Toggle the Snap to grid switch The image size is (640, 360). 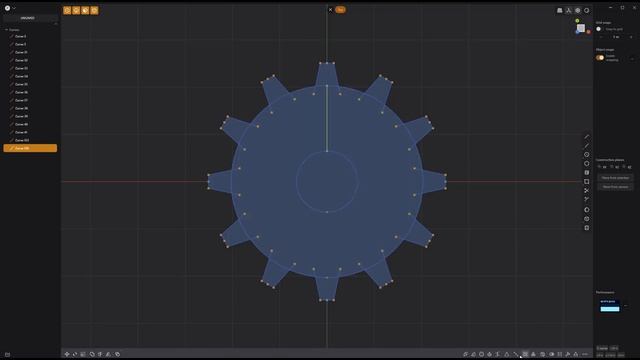[599, 29]
